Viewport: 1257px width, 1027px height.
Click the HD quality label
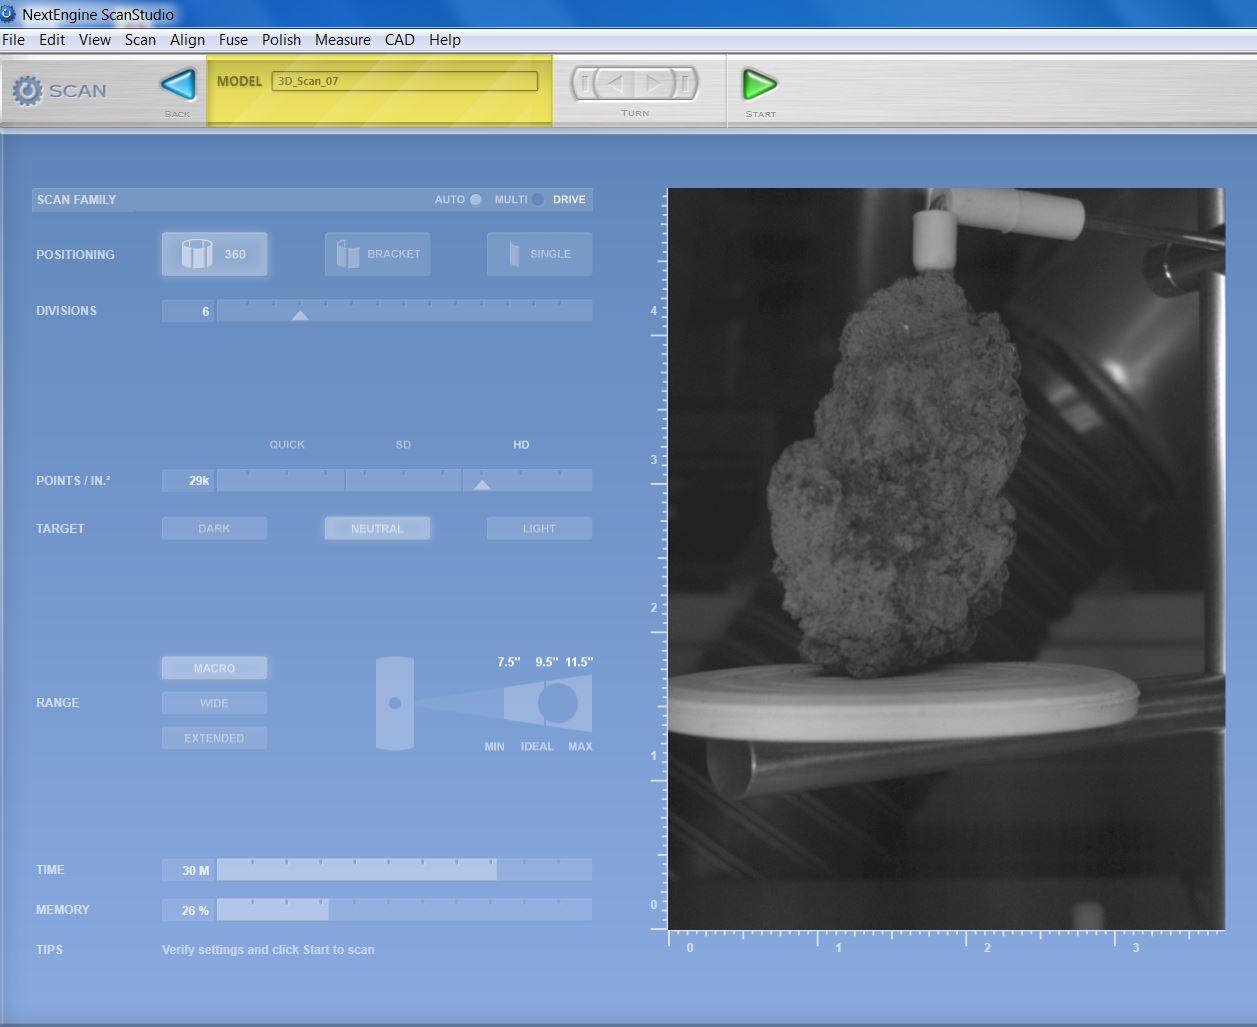(521, 445)
